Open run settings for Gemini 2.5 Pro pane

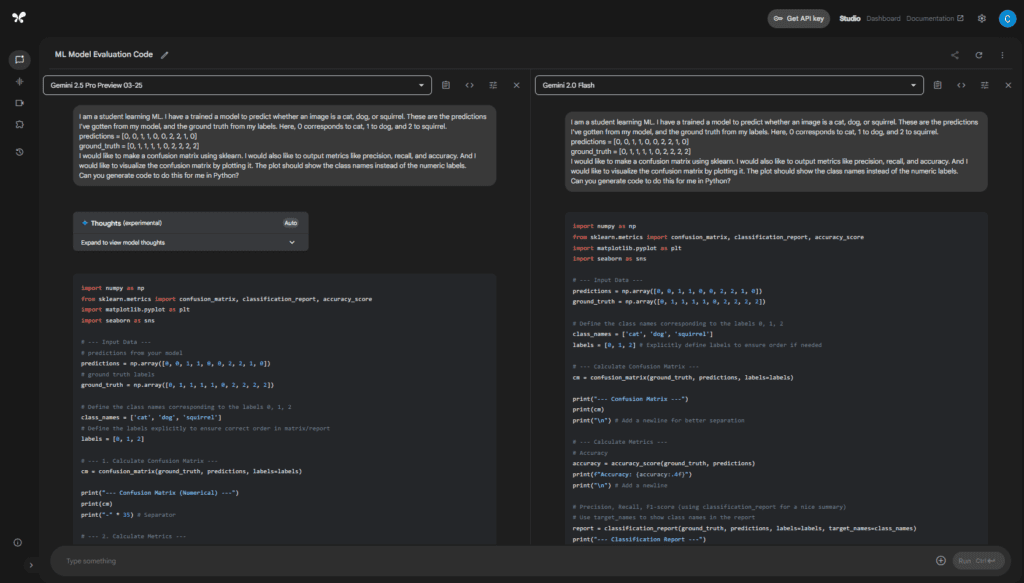pyautogui.click(x=493, y=85)
